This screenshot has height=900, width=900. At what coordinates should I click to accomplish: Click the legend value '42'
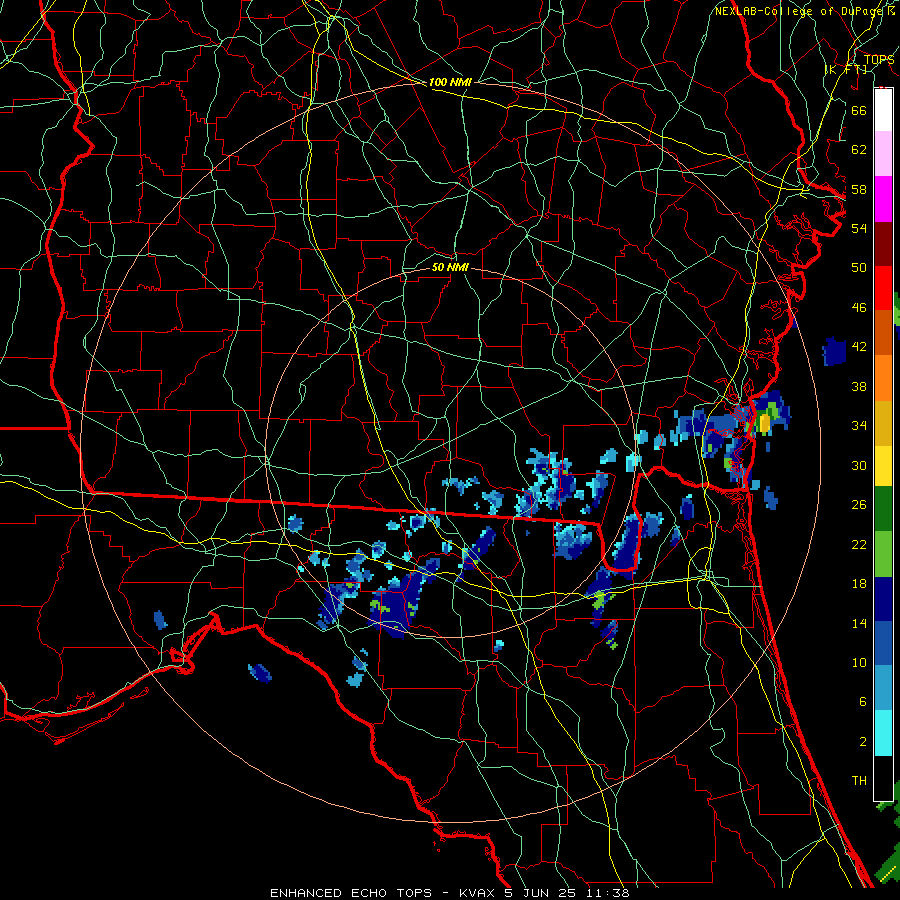pyautogui.click(x=859, y=347)
